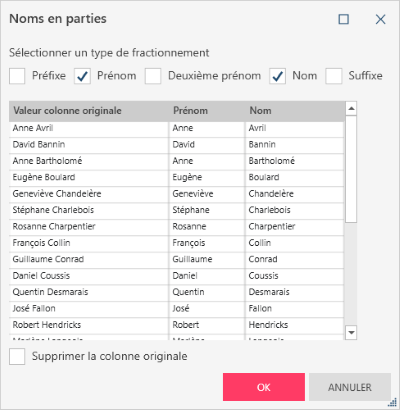Close the Noms en parties dialog
The width and height of the screenshot is (400, 410).
coord(380,19)
